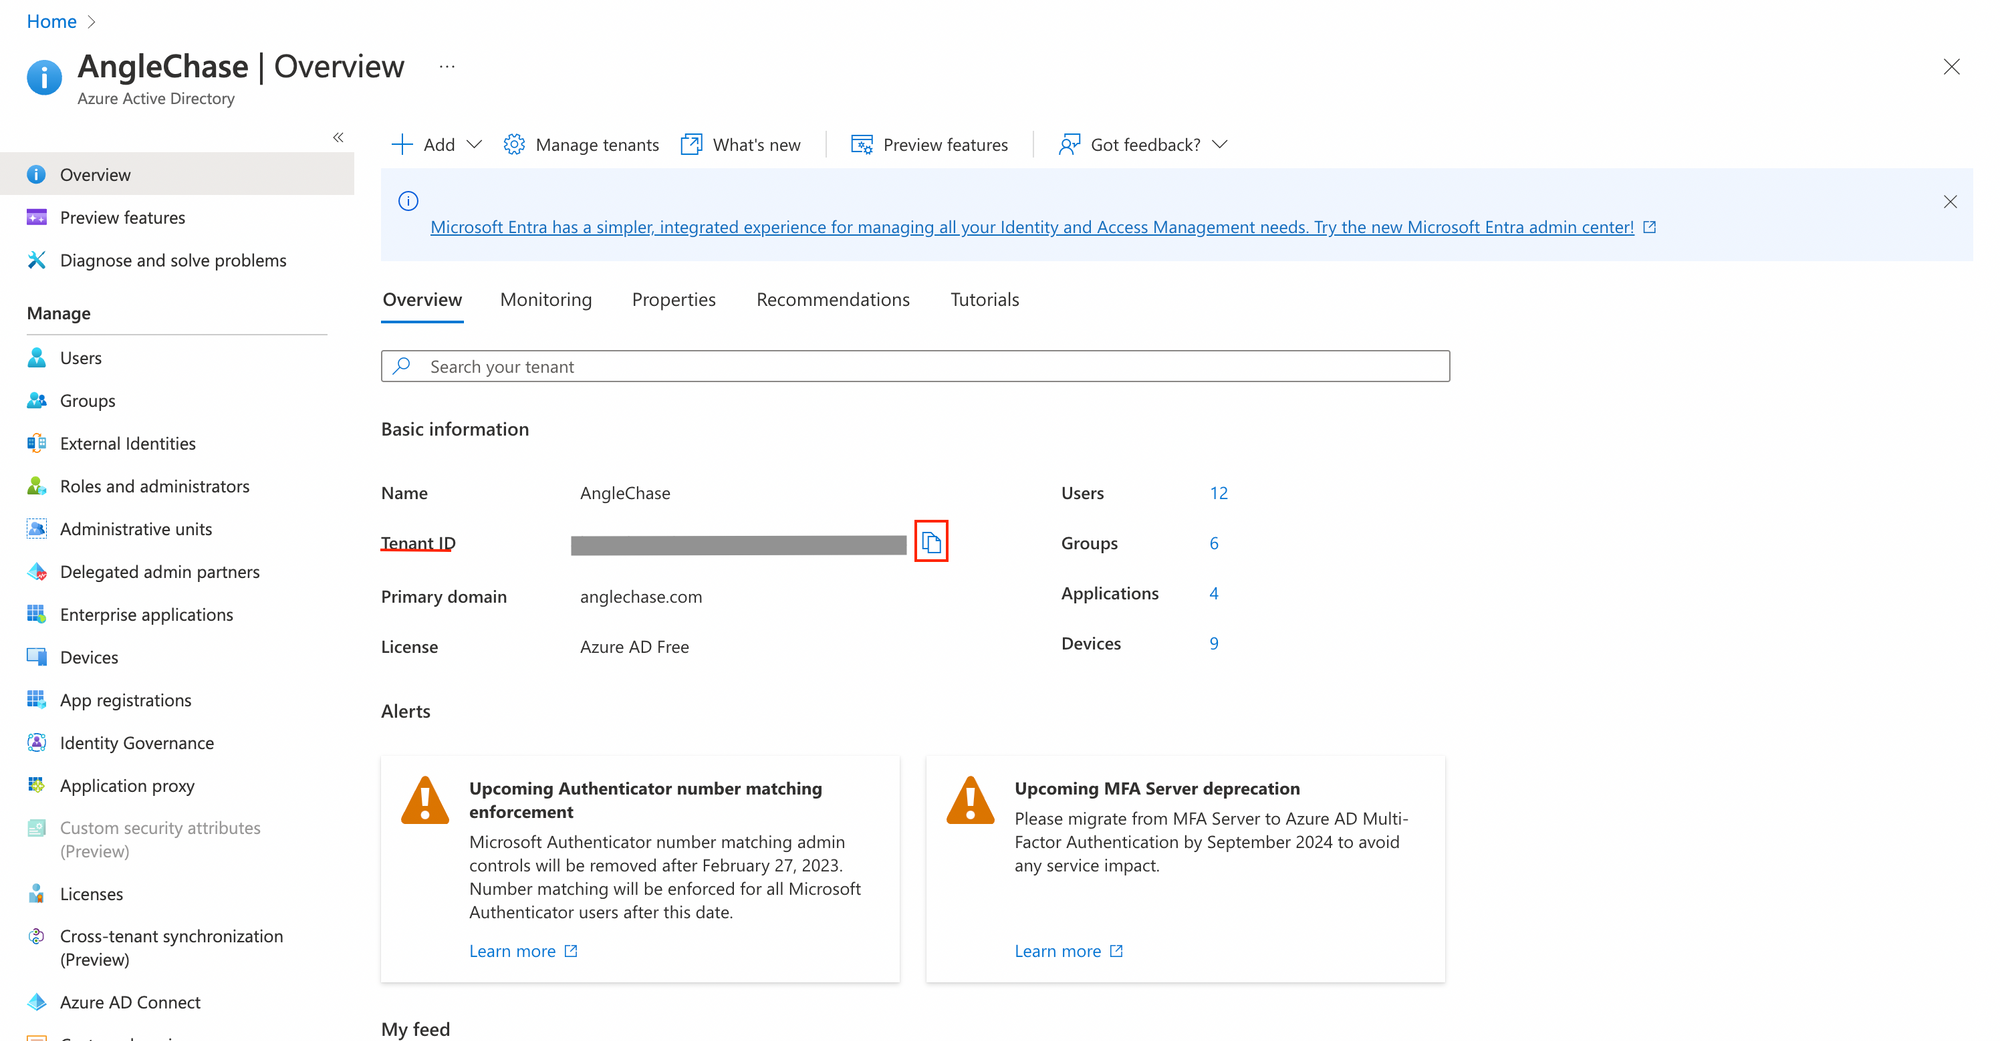2000x1041 pixels.
Task: Click the Preview features toolbar icon
Action: tap(862, 145)
